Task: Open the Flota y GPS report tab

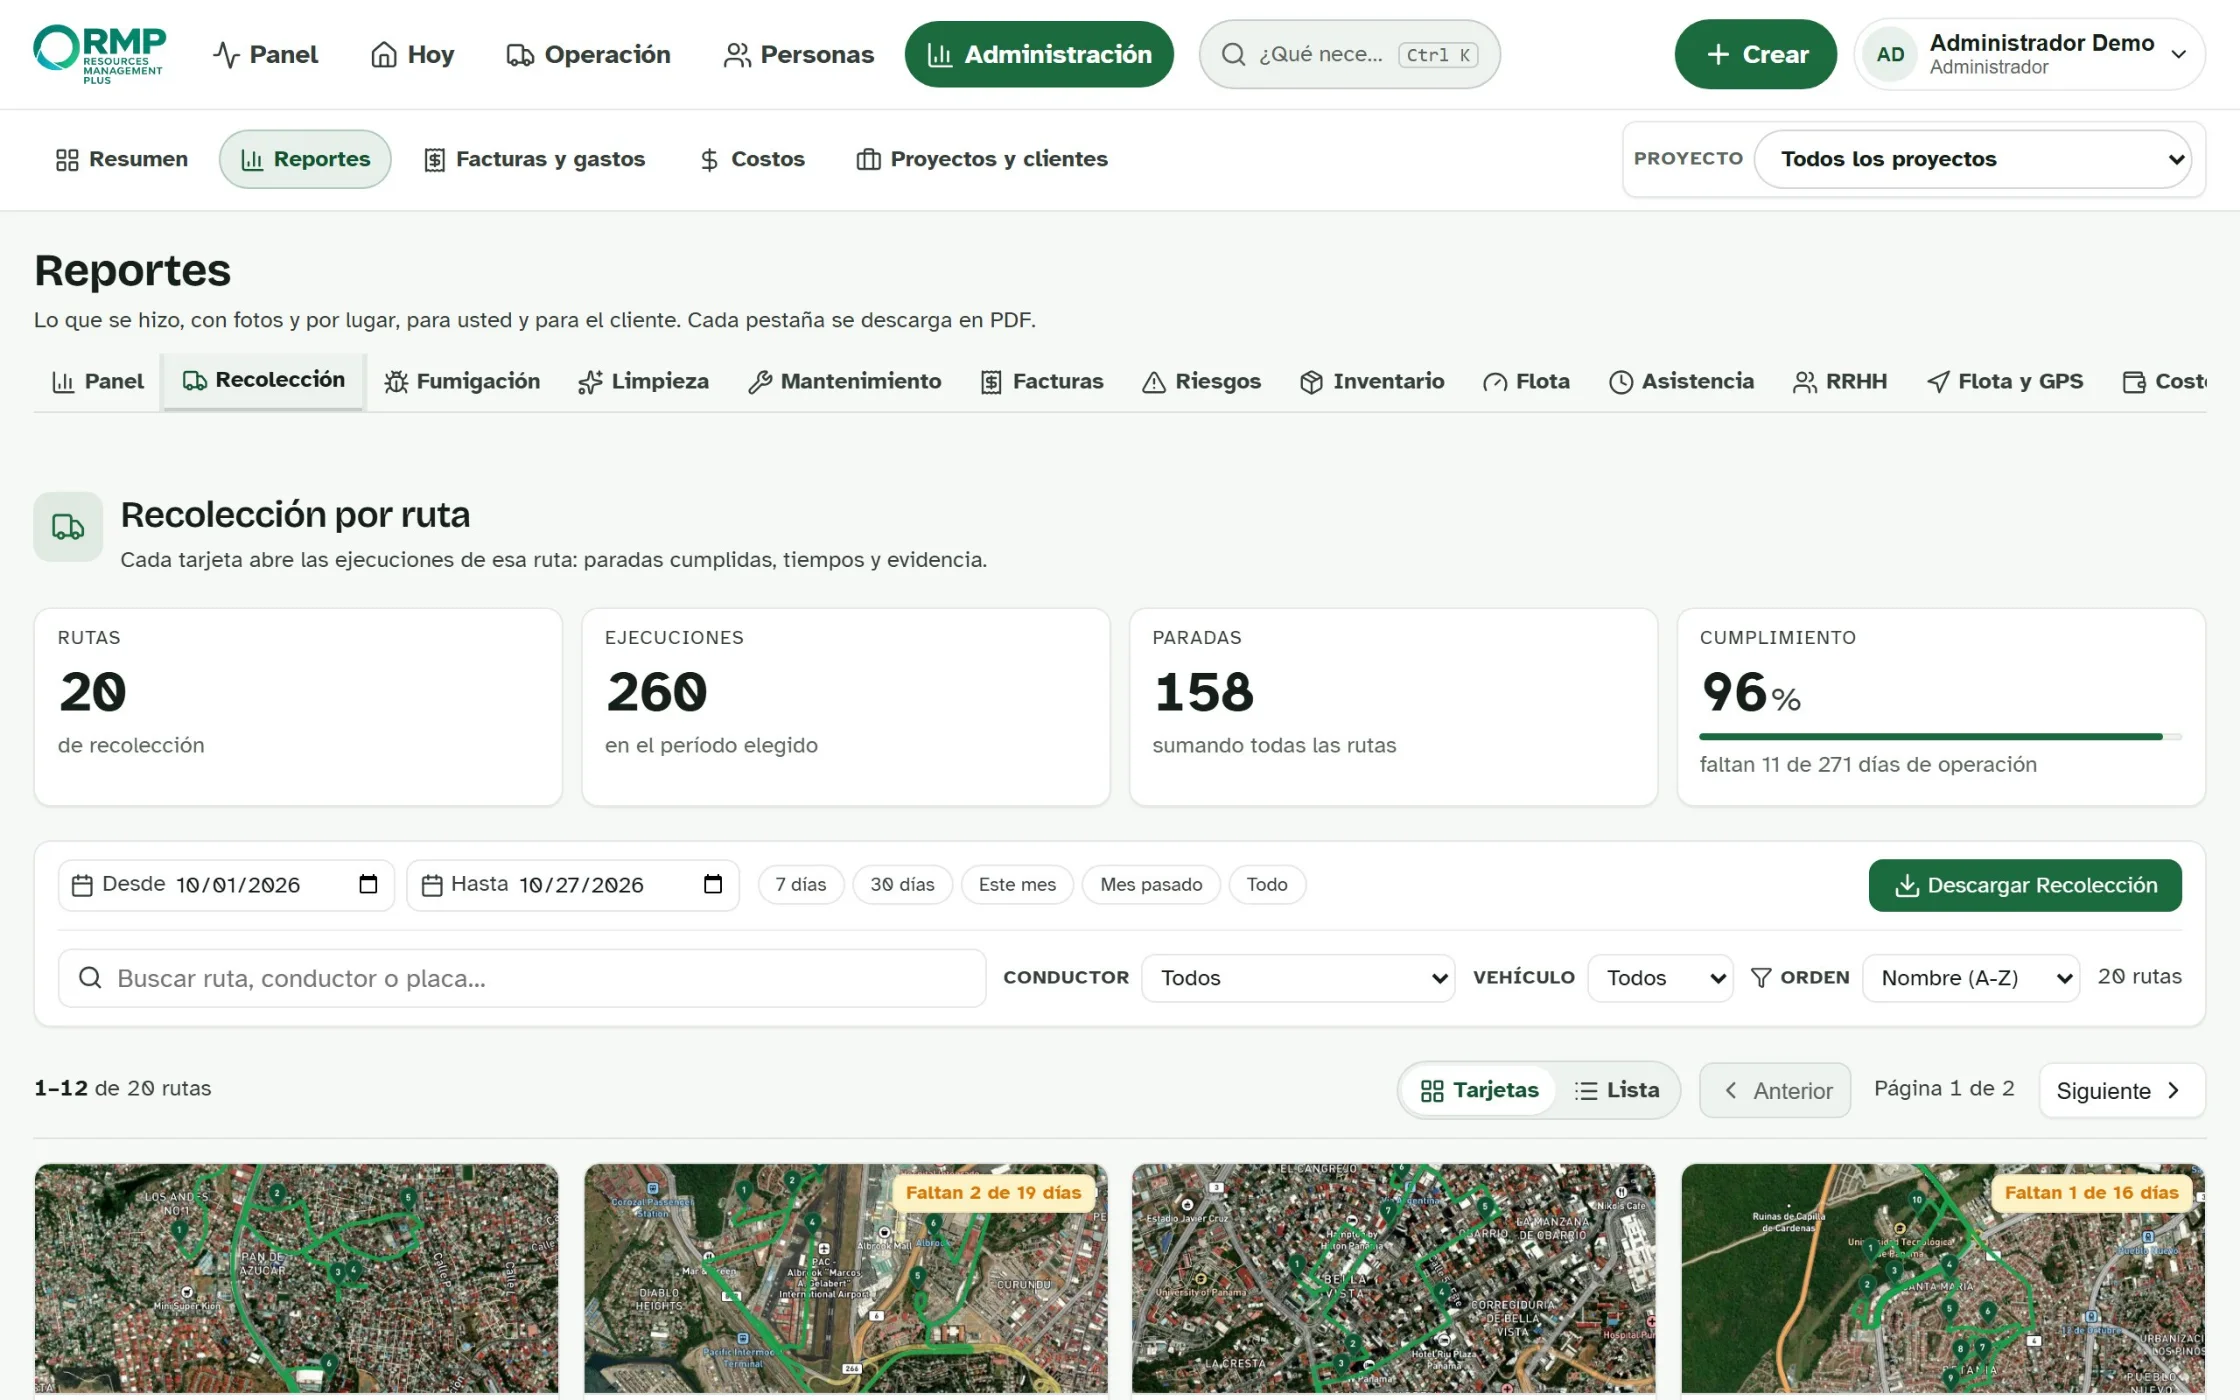Action: tap(2005, 381)
